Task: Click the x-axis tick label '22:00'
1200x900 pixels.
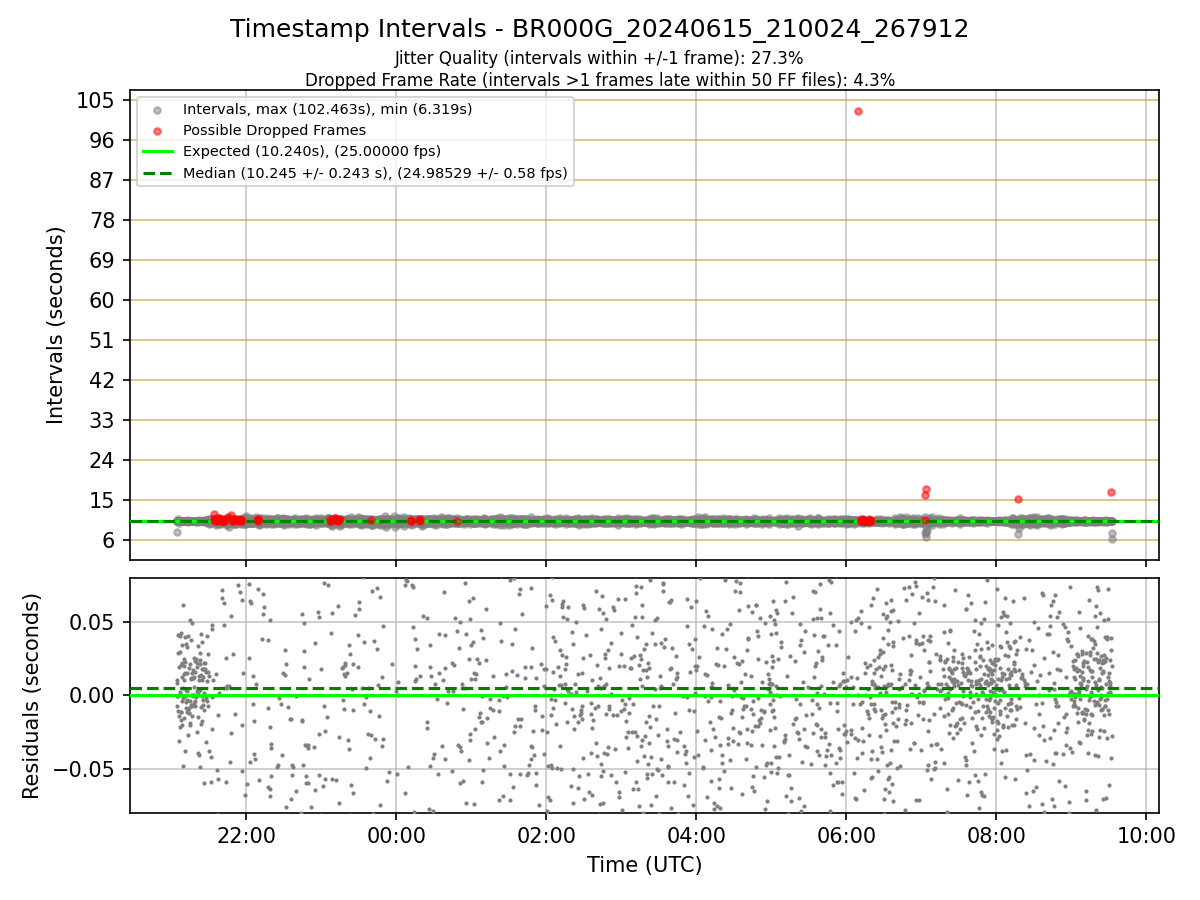Action: (x=246, y=836)
